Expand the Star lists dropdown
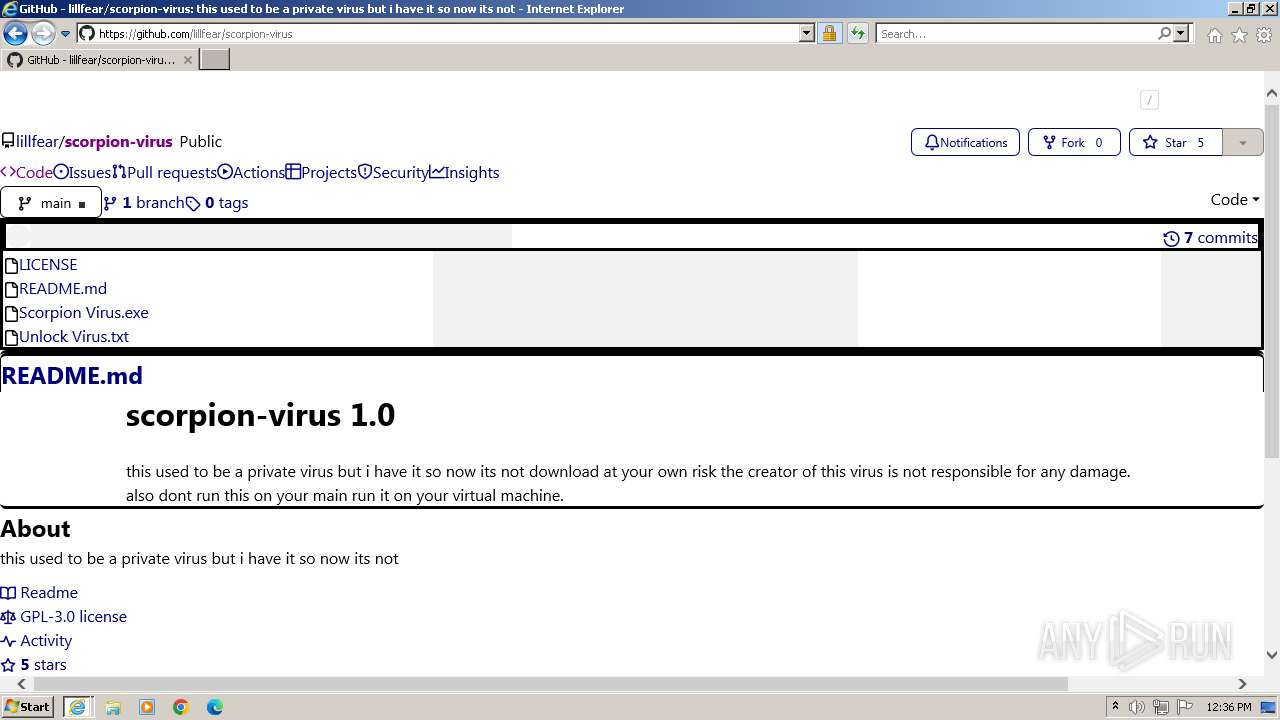 click(x=1243, y=142)
